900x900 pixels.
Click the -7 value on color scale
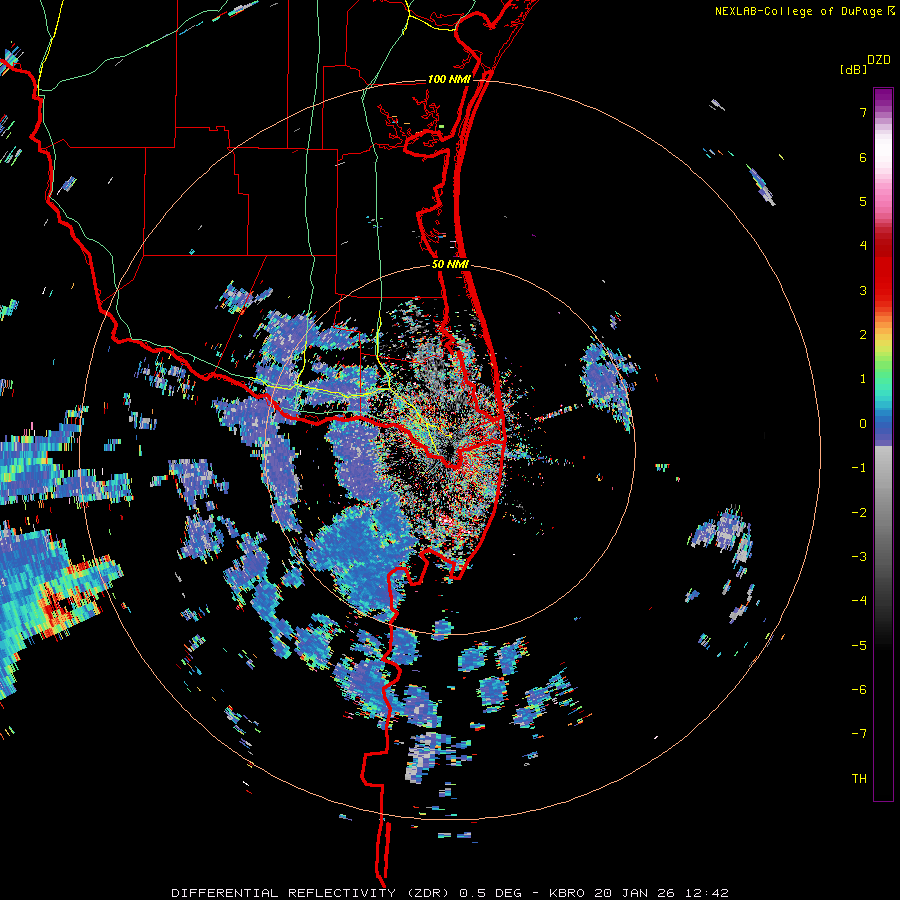click(859, 734)
